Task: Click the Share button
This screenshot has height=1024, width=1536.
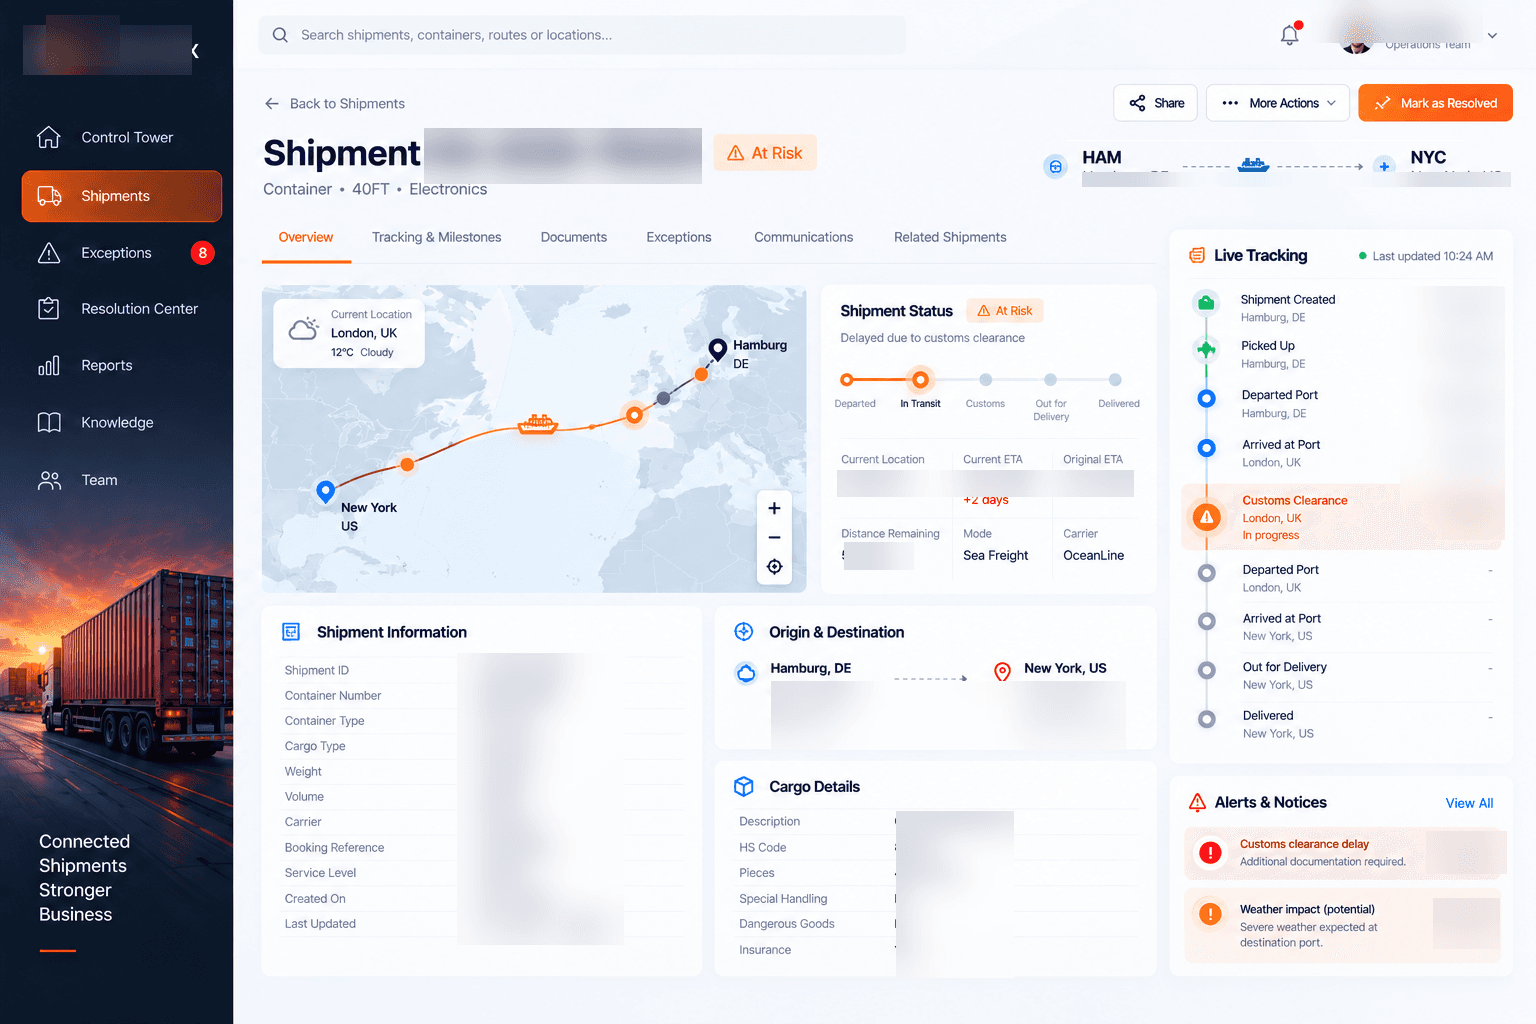Action: click(1155, 103)
